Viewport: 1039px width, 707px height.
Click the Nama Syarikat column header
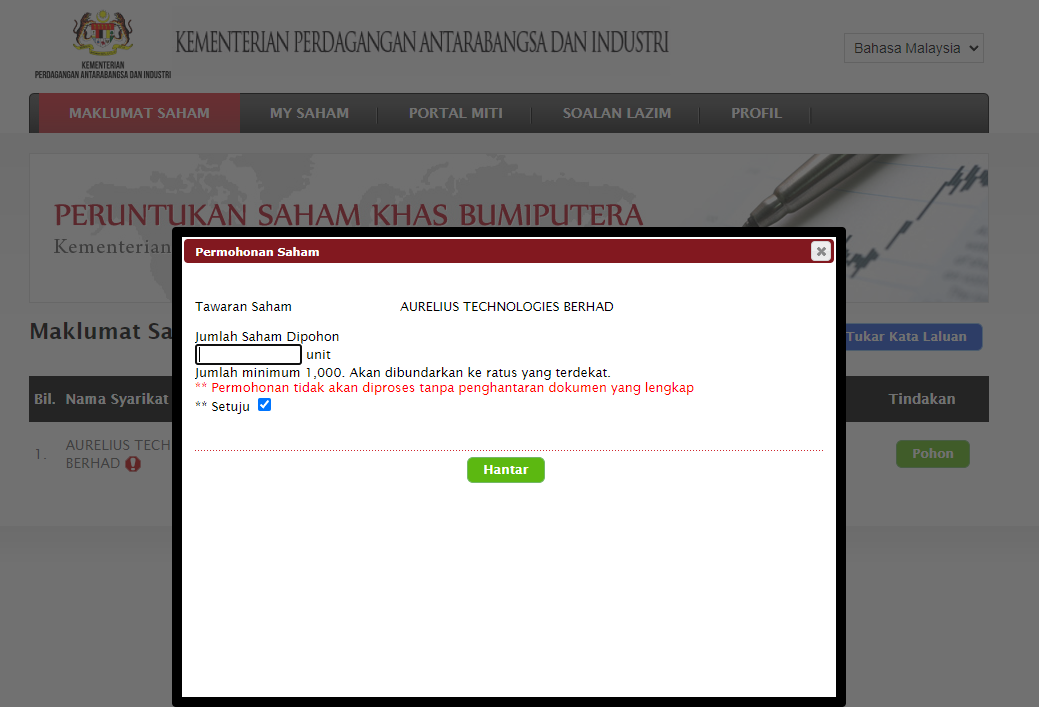116,399
